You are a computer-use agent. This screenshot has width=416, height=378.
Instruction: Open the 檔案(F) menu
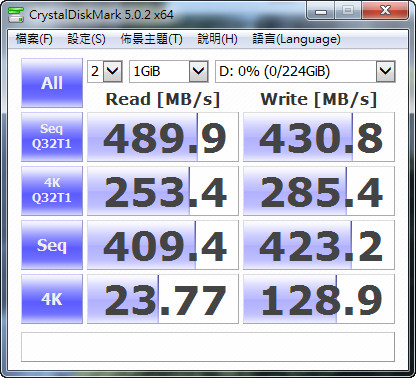tap(34, 39)
